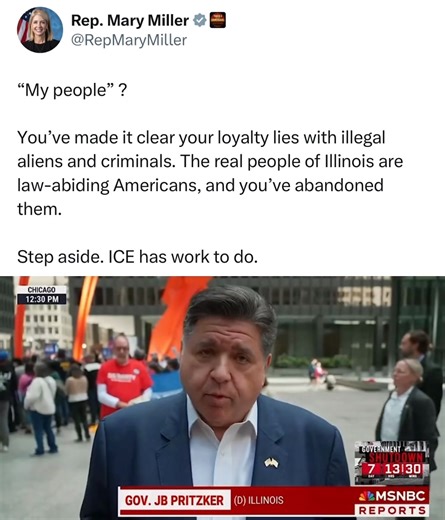The width and height of the screenshot is (445, 520).
Task: Open Rep. Mary Miller's profile avatar
Action: click(x=40, y=30)
